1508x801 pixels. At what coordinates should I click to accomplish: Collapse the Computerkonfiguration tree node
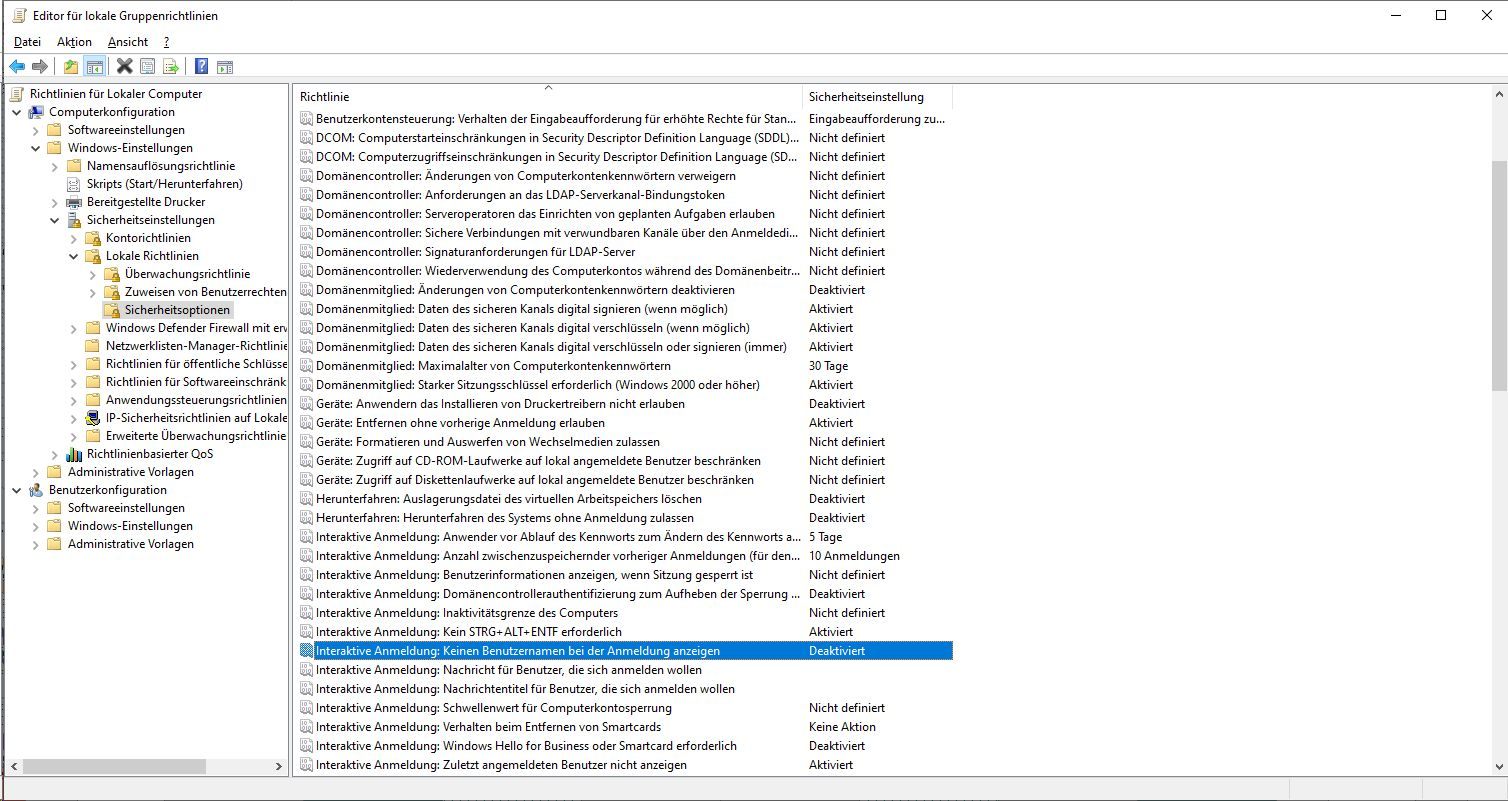tap(17, 112)
